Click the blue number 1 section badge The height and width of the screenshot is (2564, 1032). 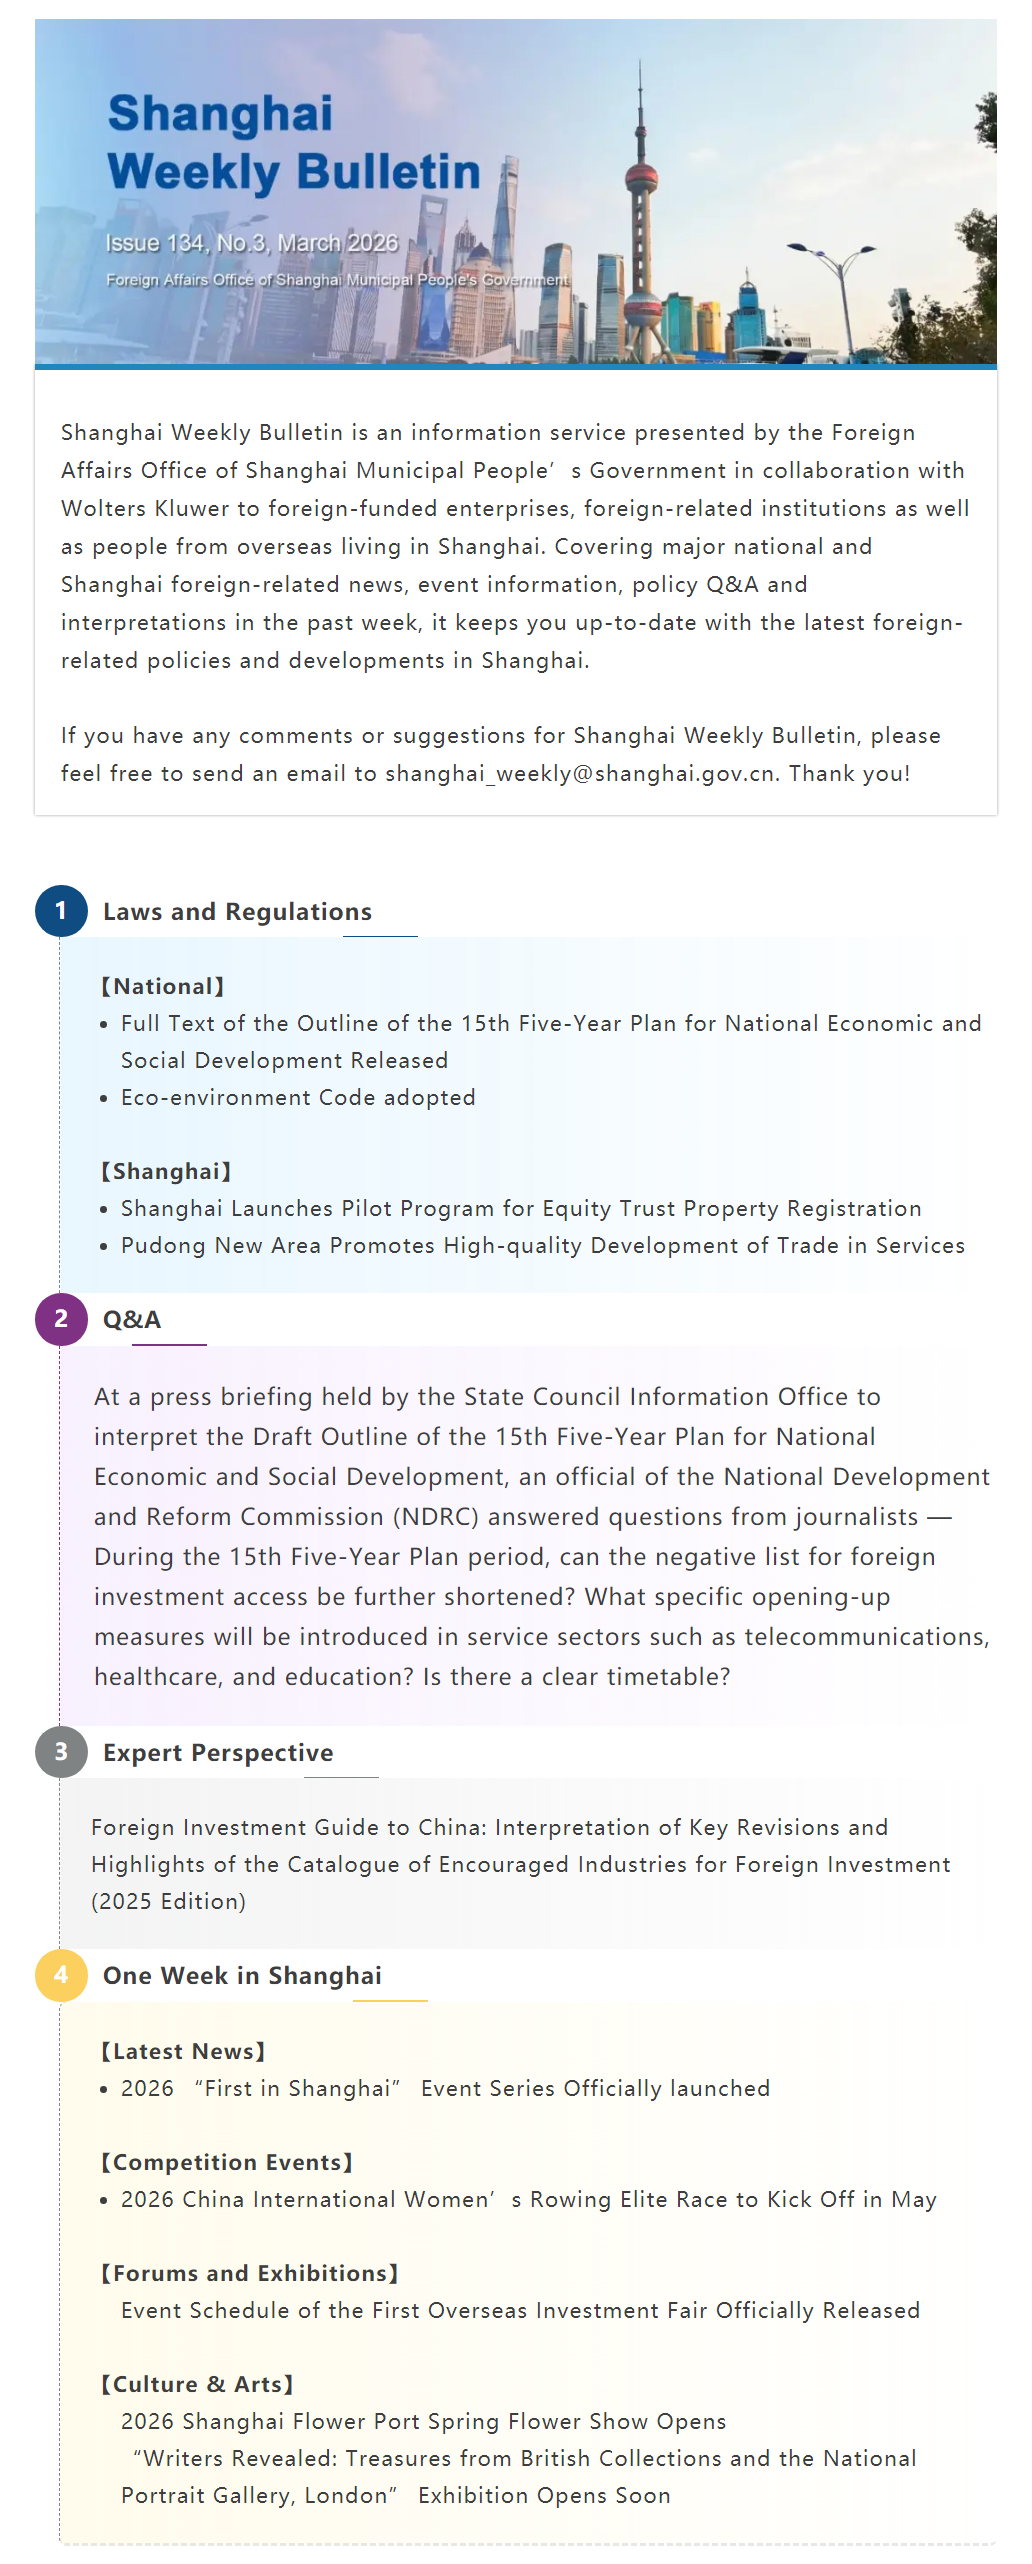(61, 911)
